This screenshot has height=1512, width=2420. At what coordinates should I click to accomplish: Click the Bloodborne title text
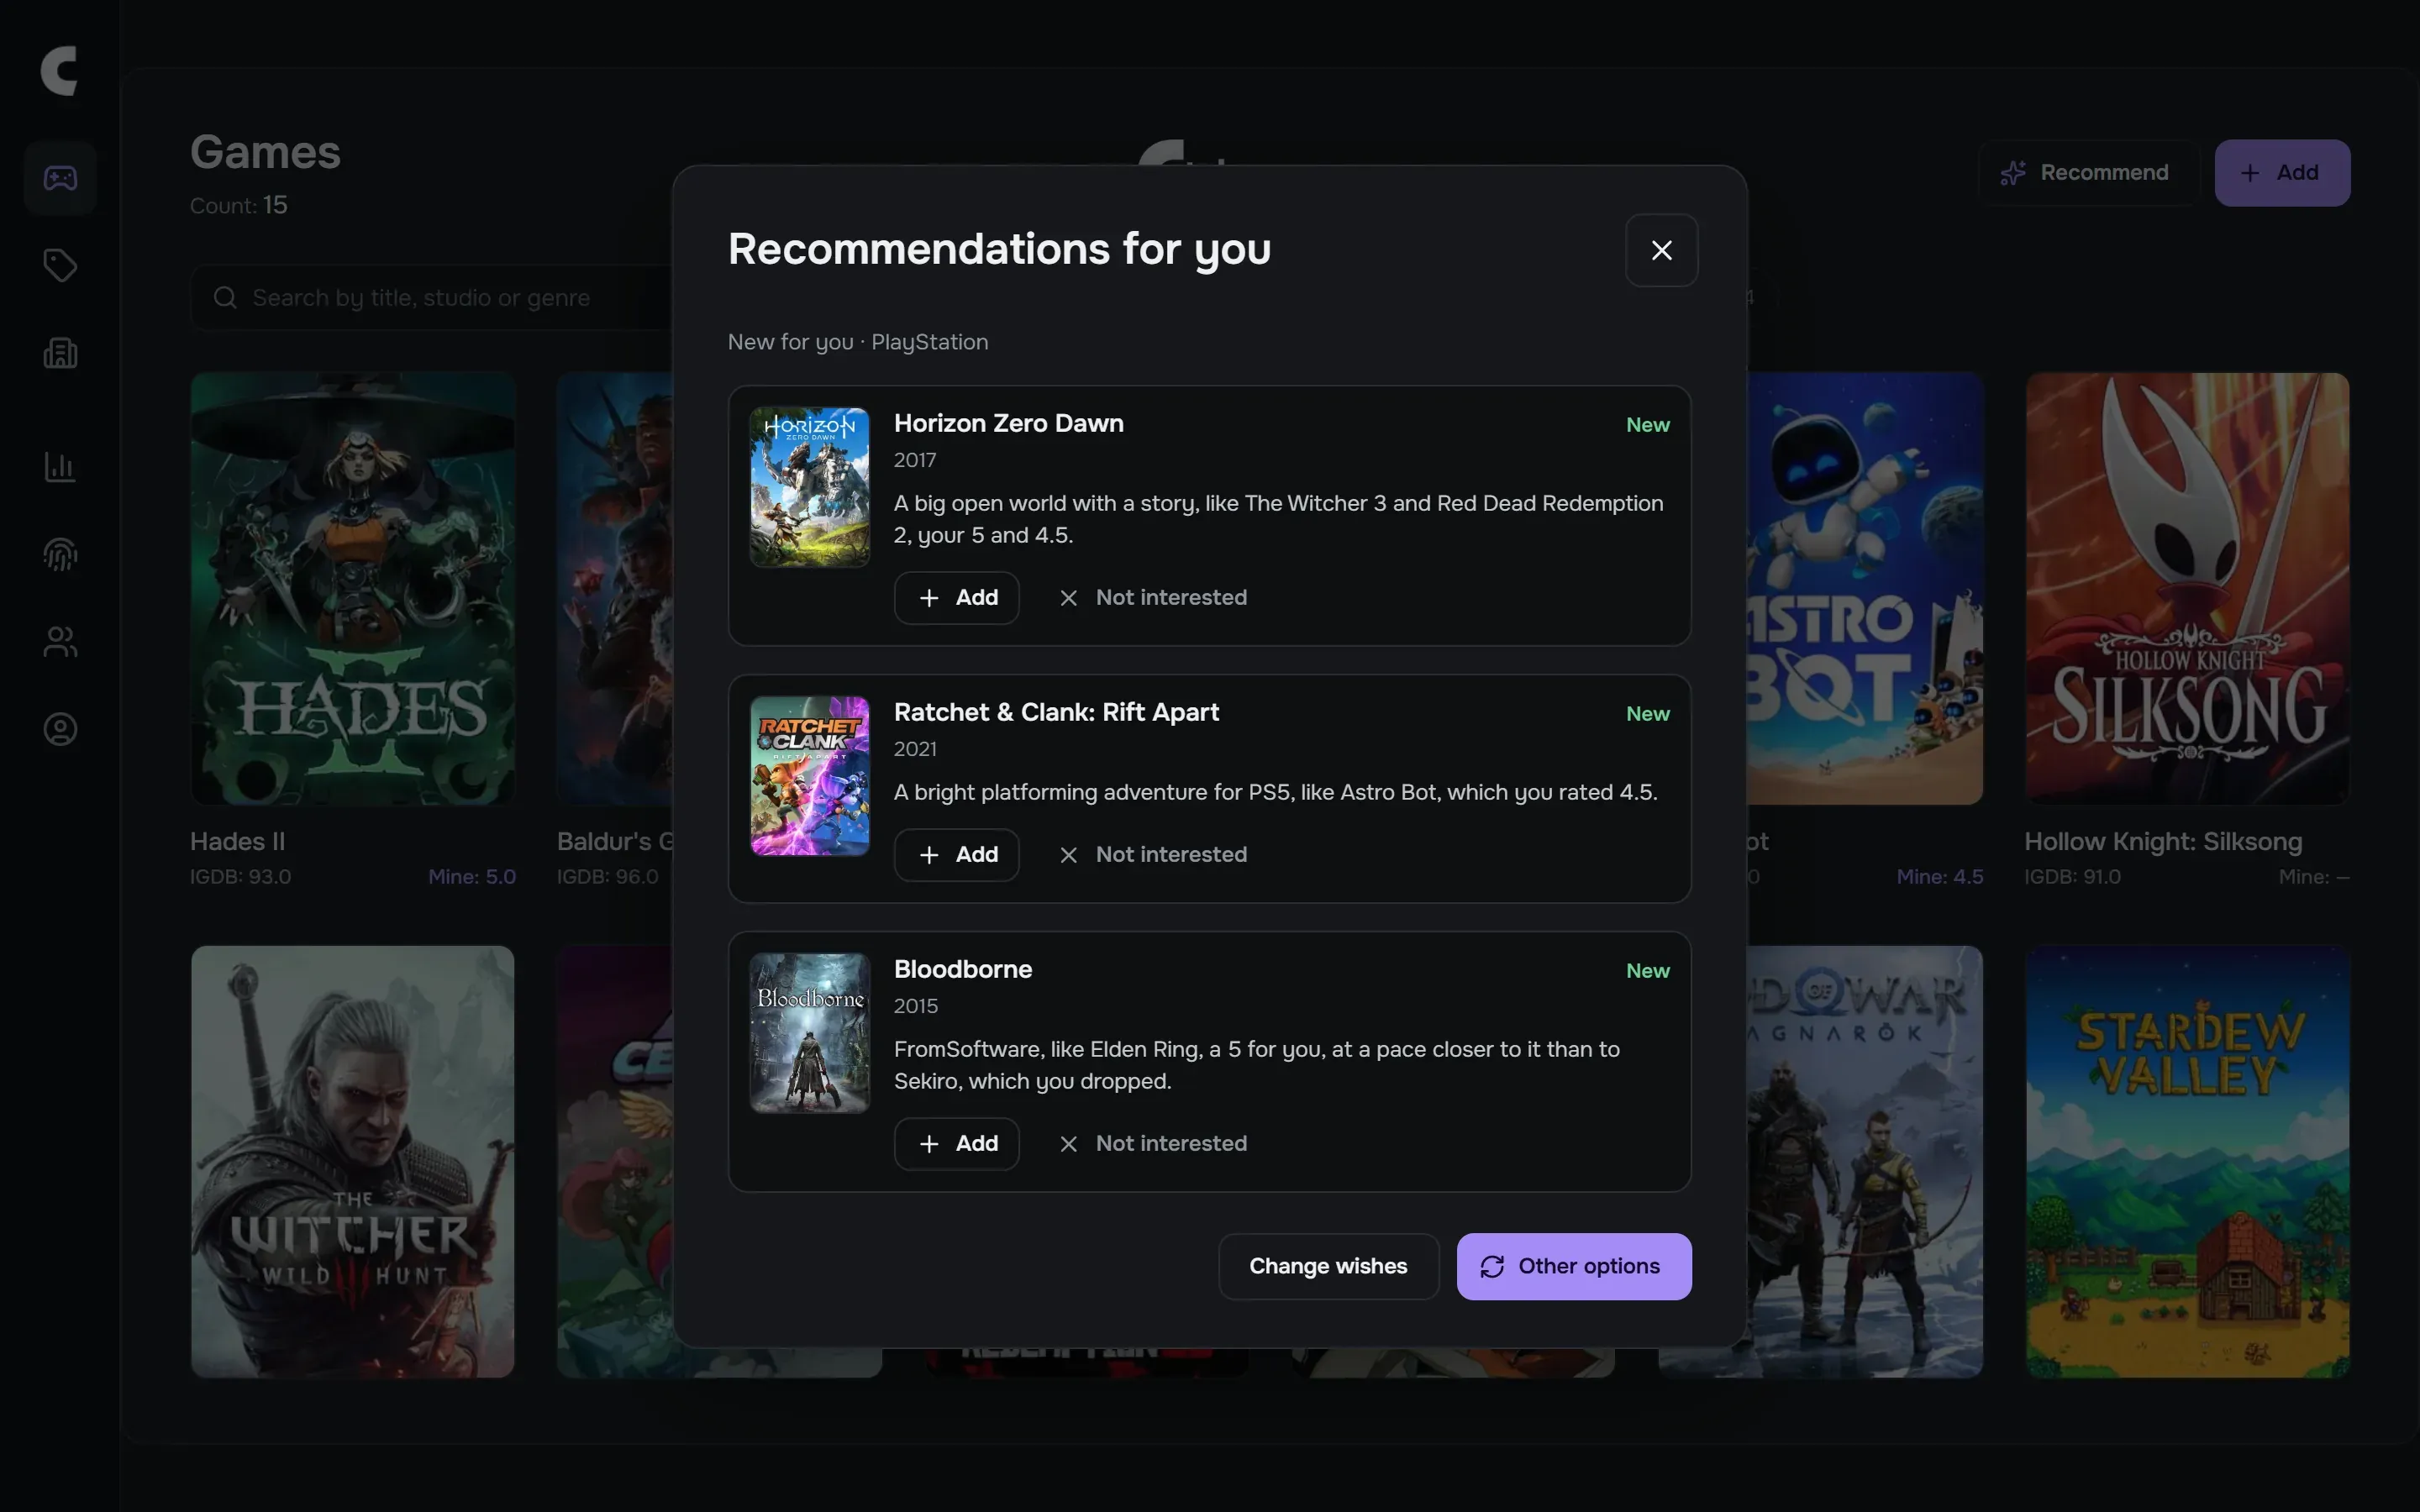point(962,969)
